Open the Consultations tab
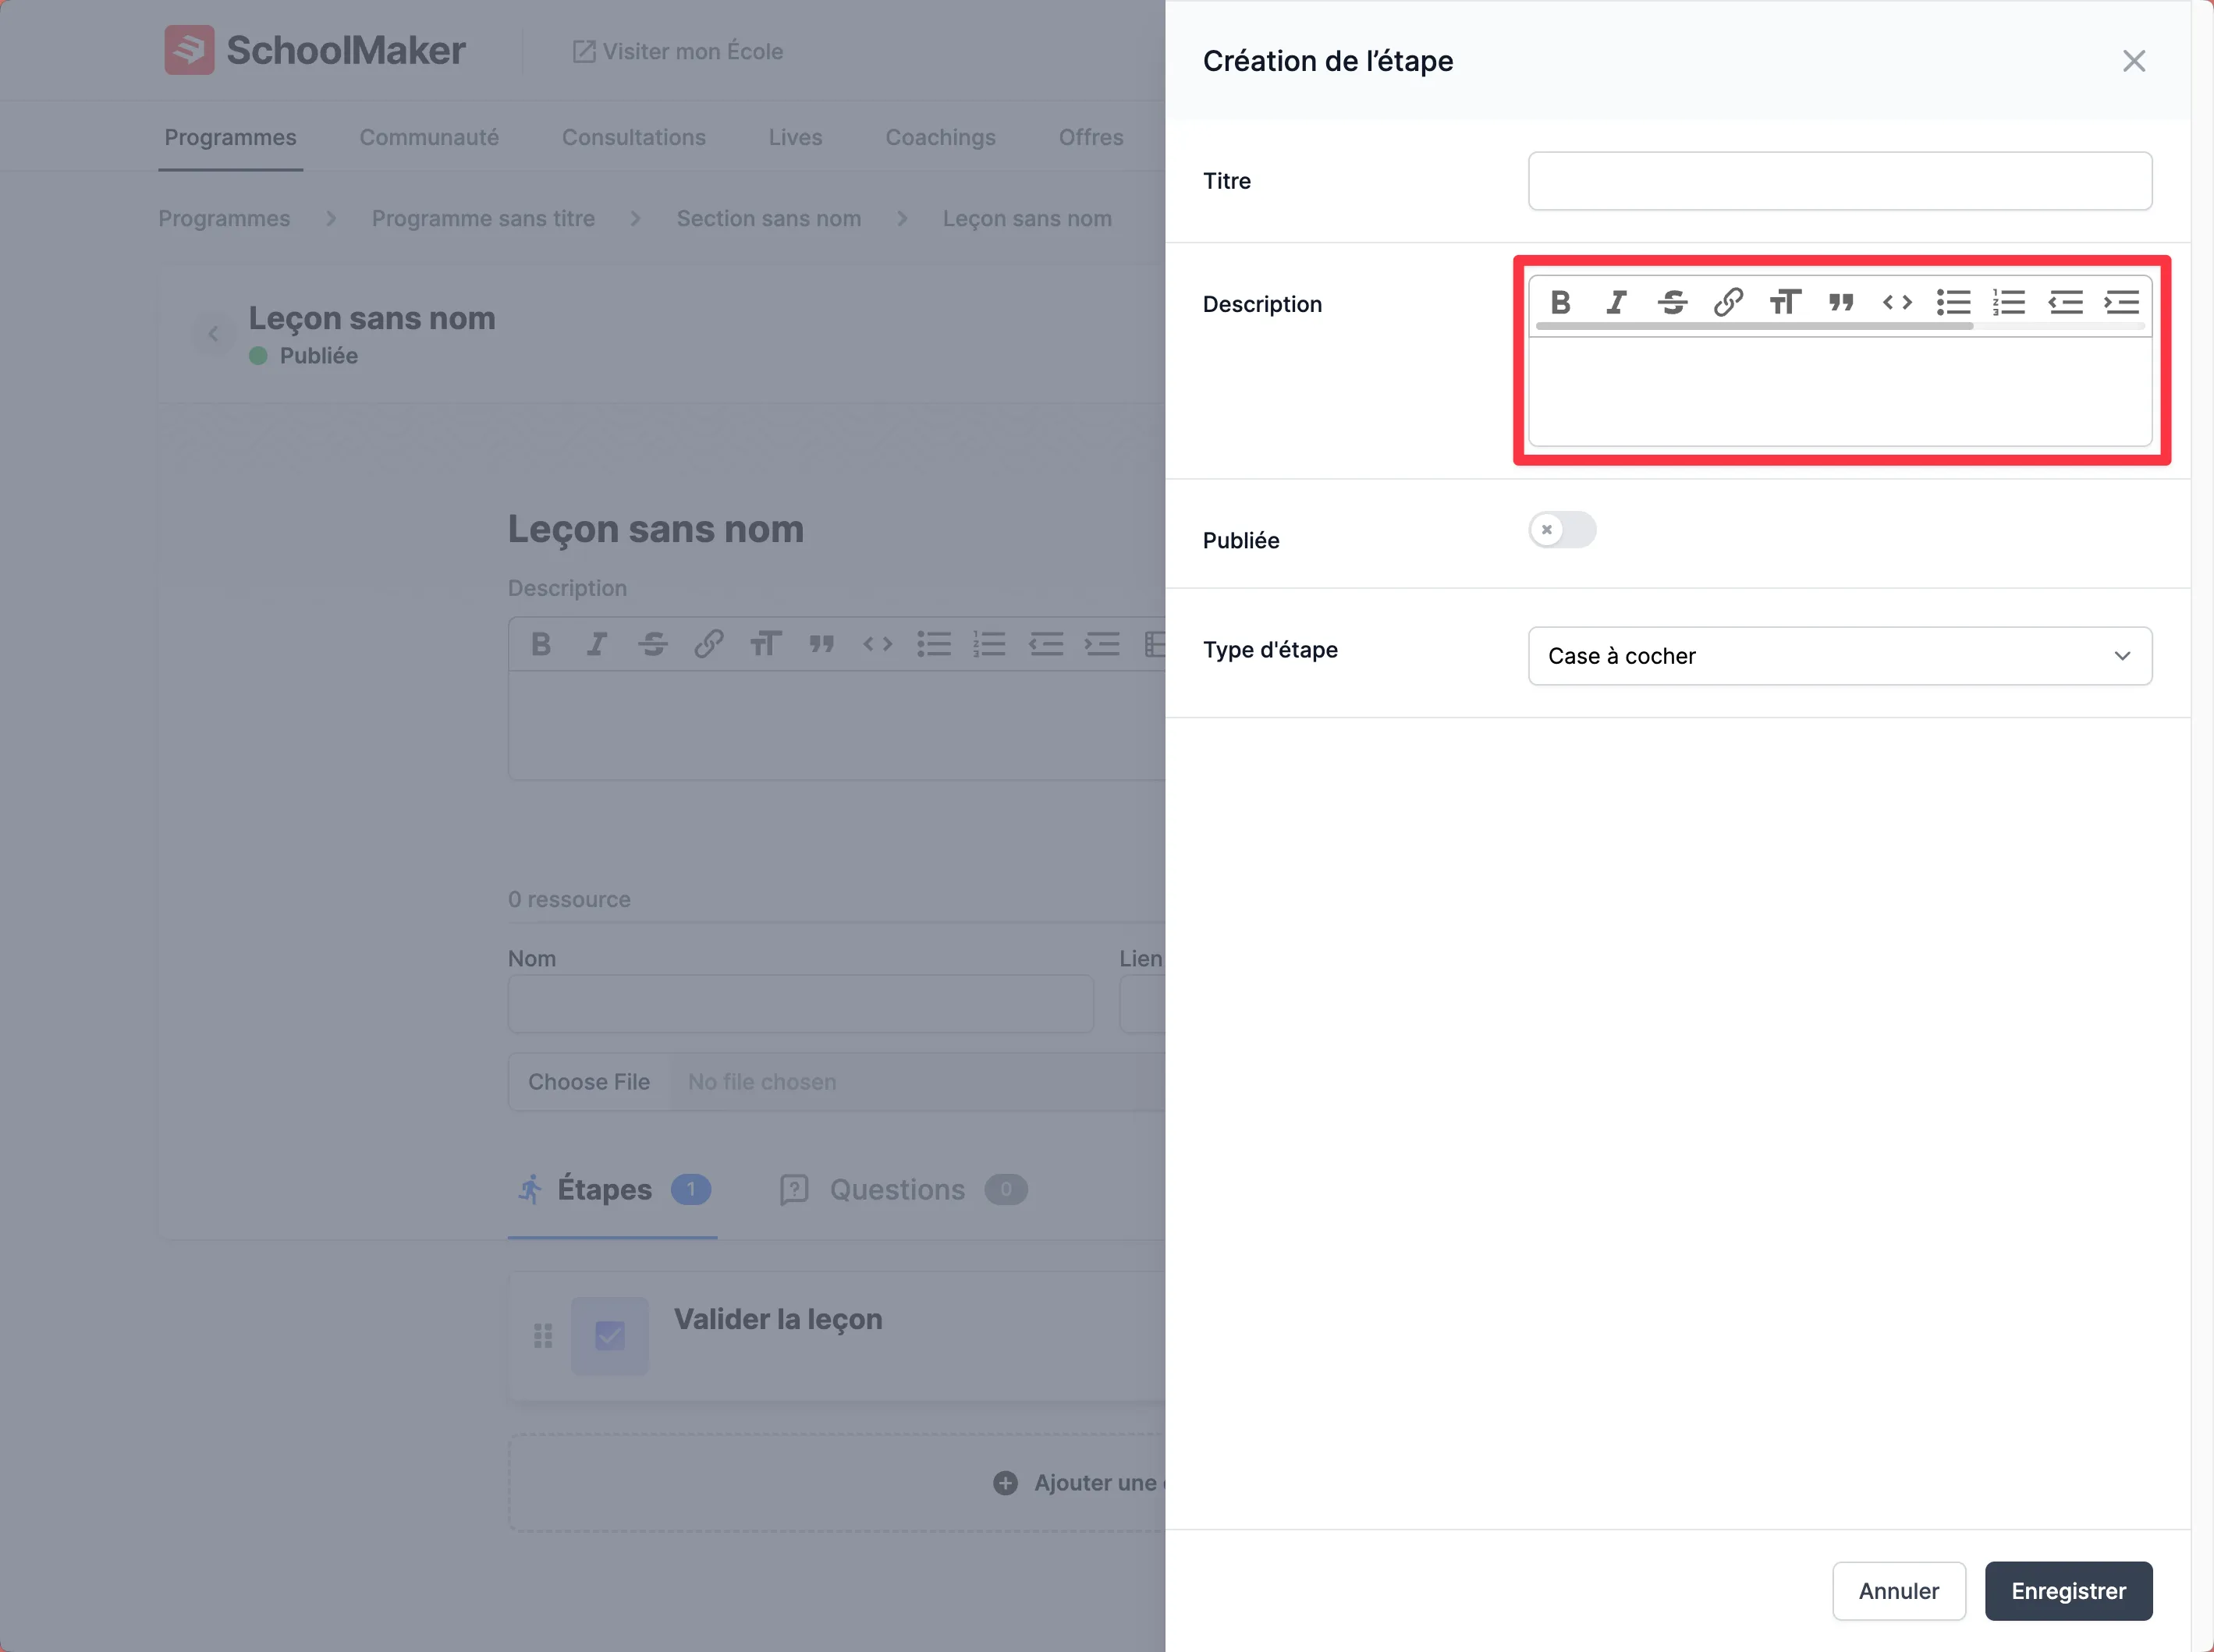Image resolution: width=2214 pixels, height=1652 pixels. (634, 137)
